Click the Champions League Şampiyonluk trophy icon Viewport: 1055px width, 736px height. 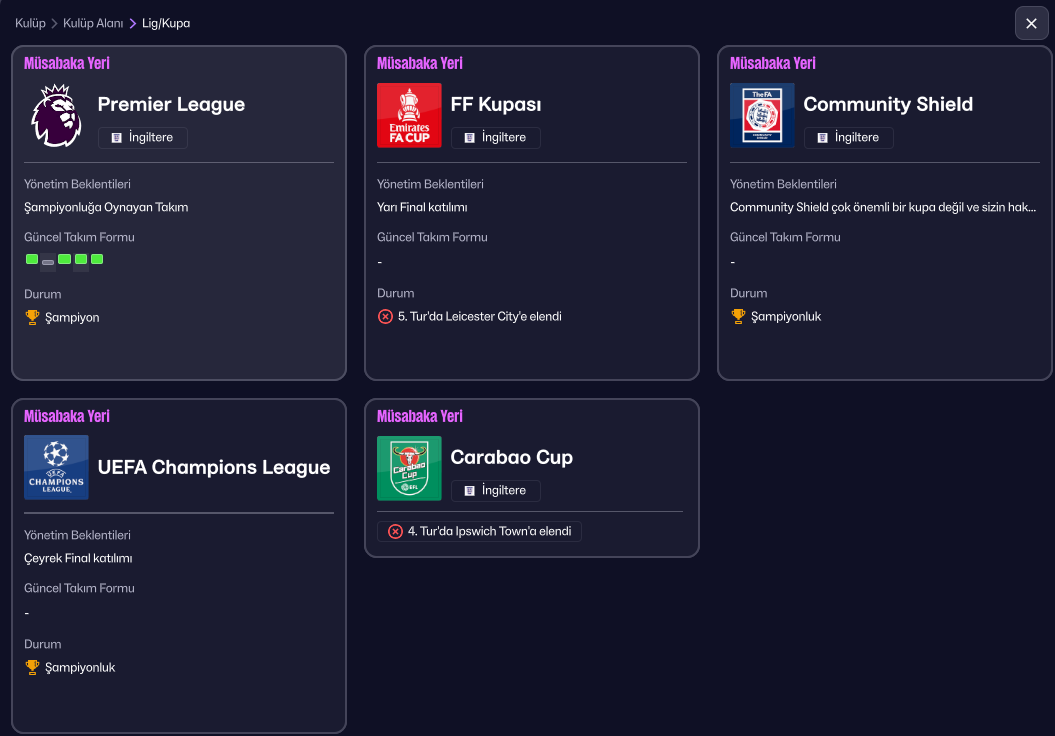[32, 667]
